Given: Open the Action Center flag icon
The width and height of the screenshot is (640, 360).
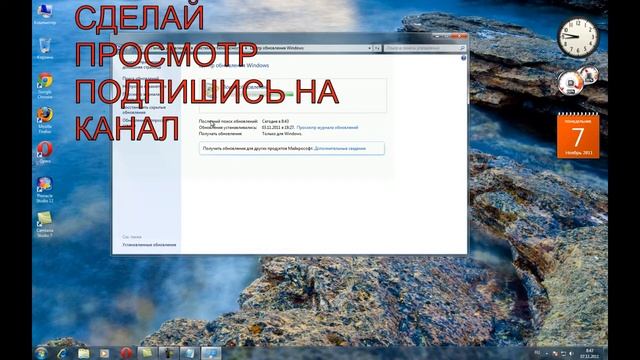Looking at the screenshot, I should 555,353.
